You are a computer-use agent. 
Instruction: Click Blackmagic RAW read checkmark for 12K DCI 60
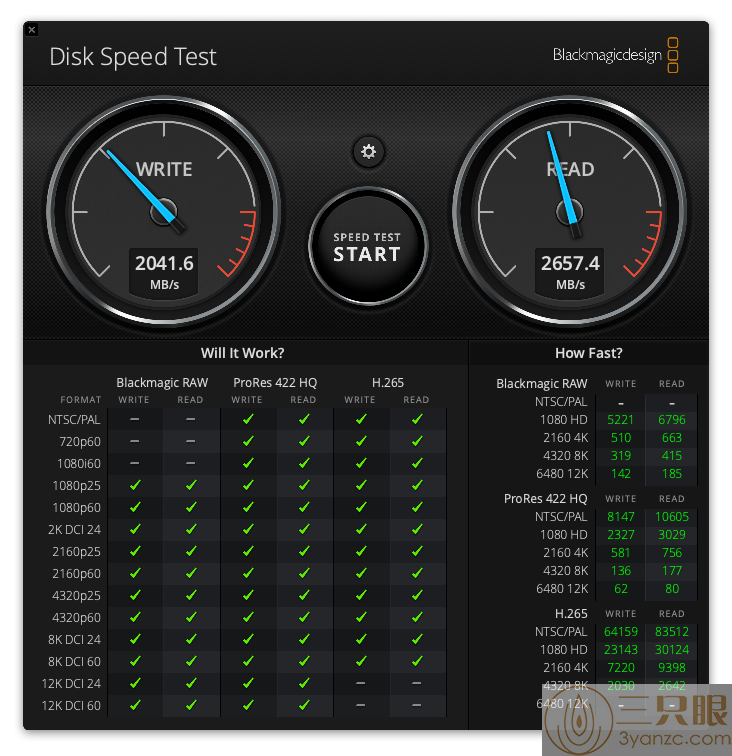pos(191,705)
